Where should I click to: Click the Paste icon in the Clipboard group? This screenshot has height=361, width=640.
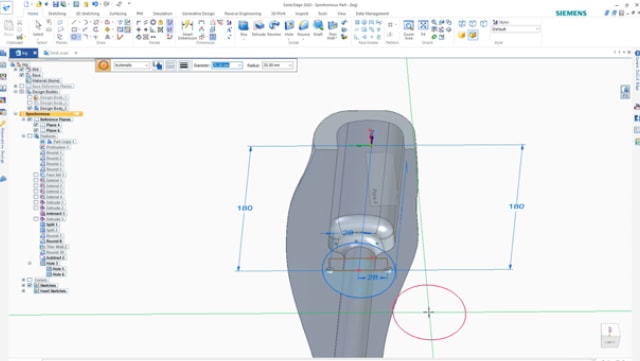(x=8, y=29)
